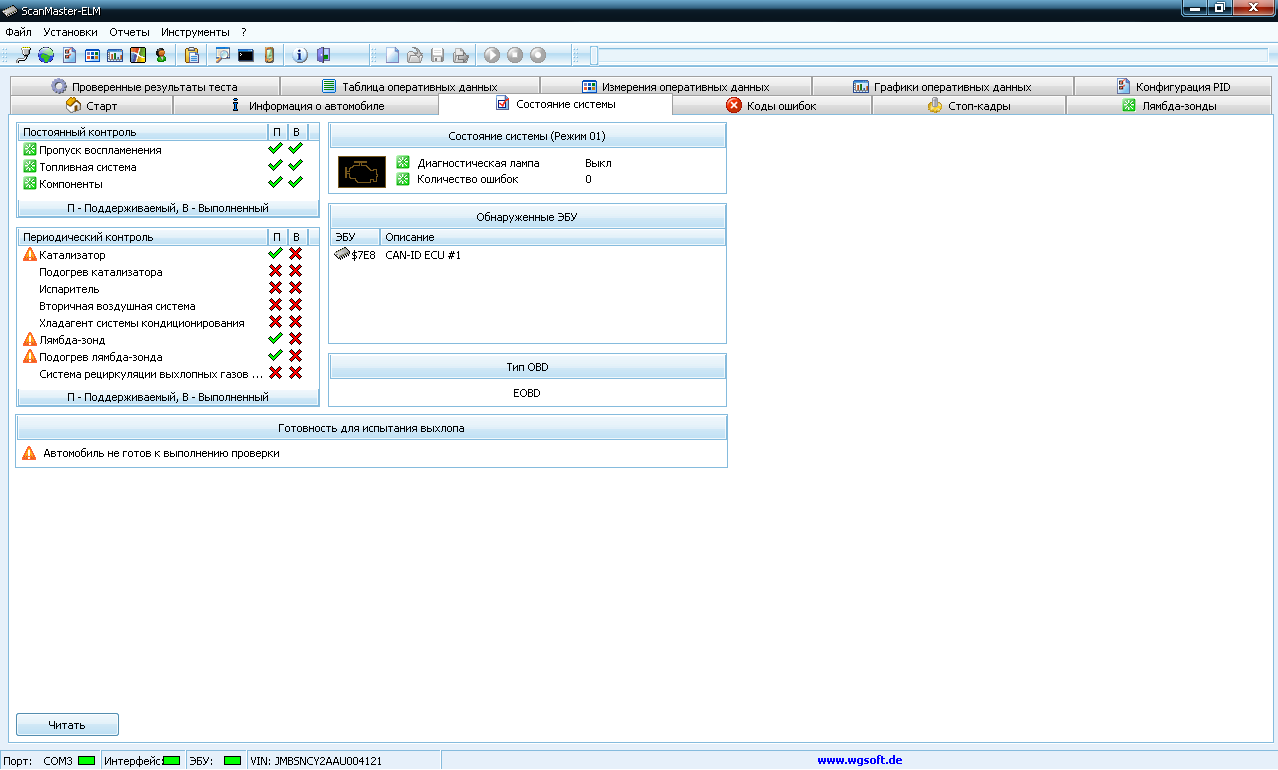Click the clipboard toolbar icon
The width and height of the screenshot is (1278, 770).
(192, 55)
